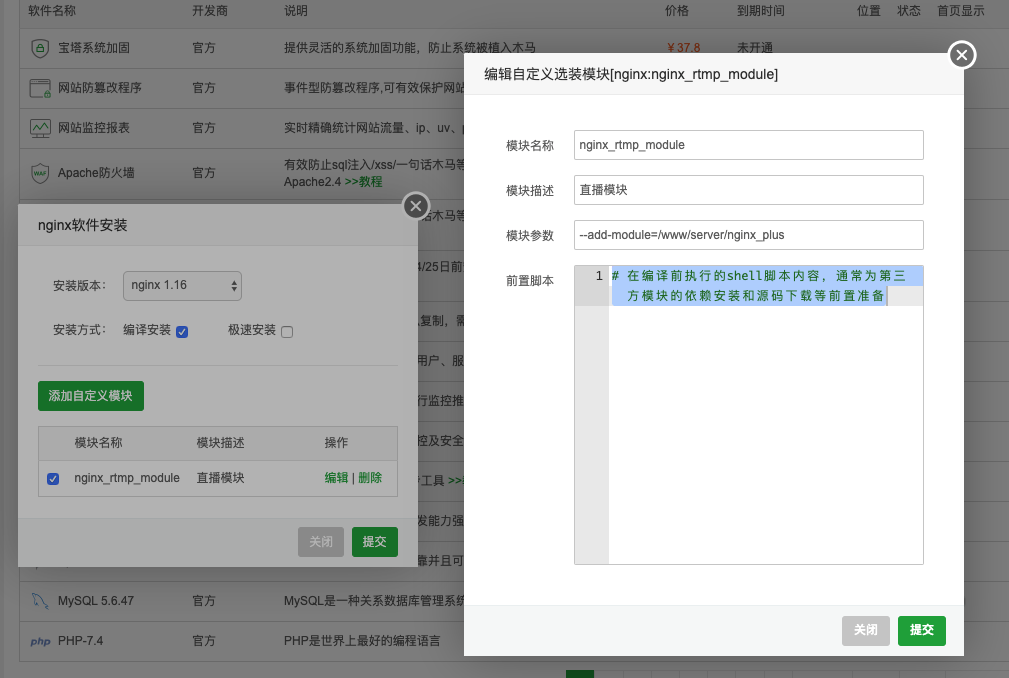Image resolution: width=1009 pixels, height=678 pixels.
Task: Click the PHP-7.4 php icon
Action: click(40, 641)
